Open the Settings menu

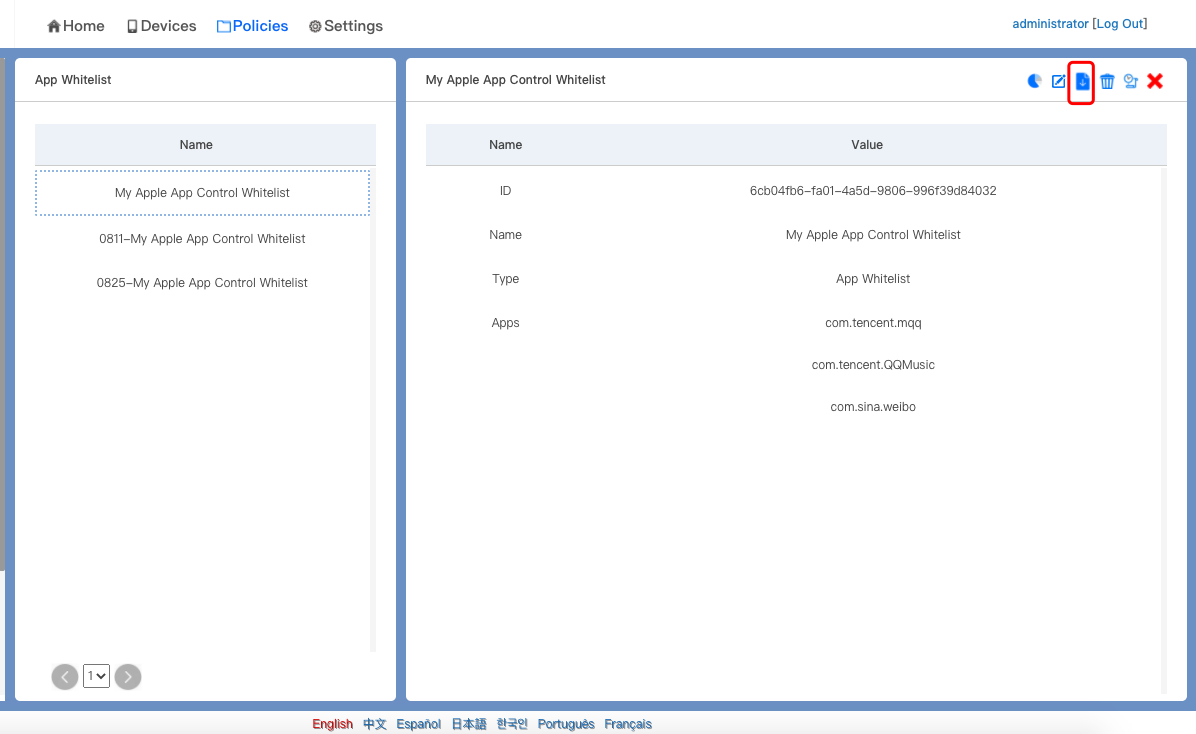click(x=346, y=26)
